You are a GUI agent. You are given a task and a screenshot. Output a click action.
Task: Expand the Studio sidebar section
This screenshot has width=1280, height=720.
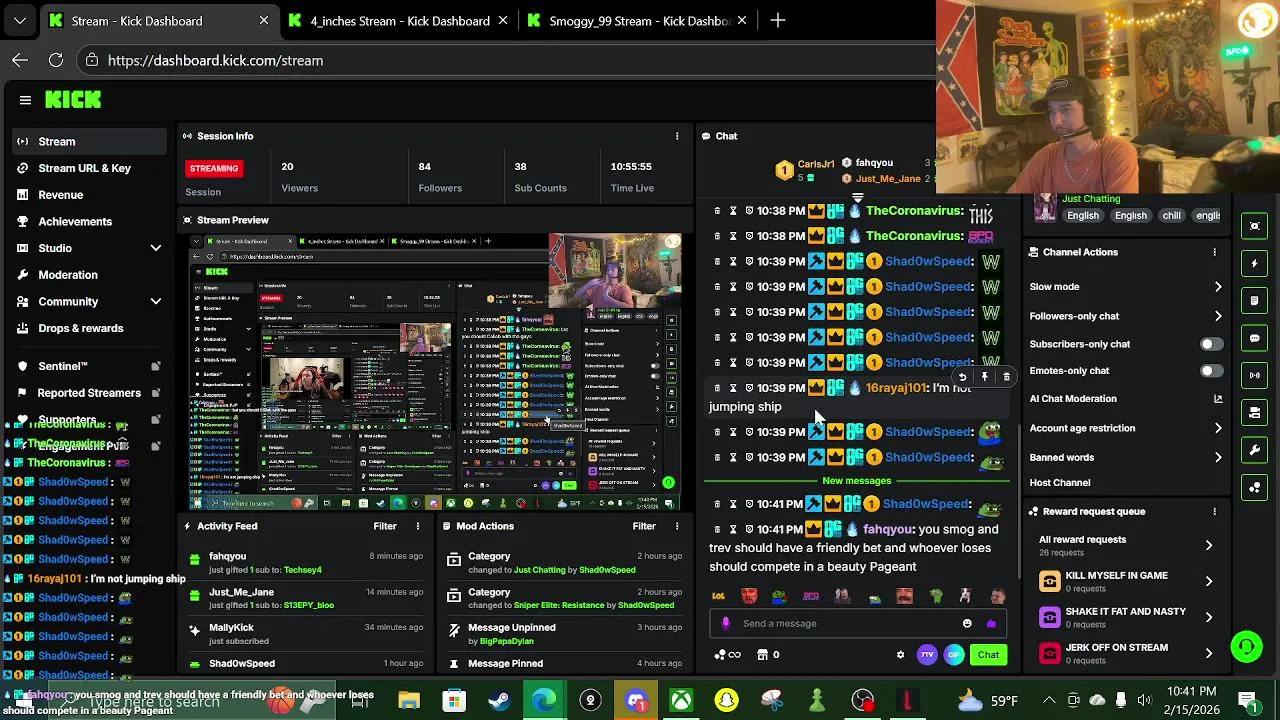[155, 248]
